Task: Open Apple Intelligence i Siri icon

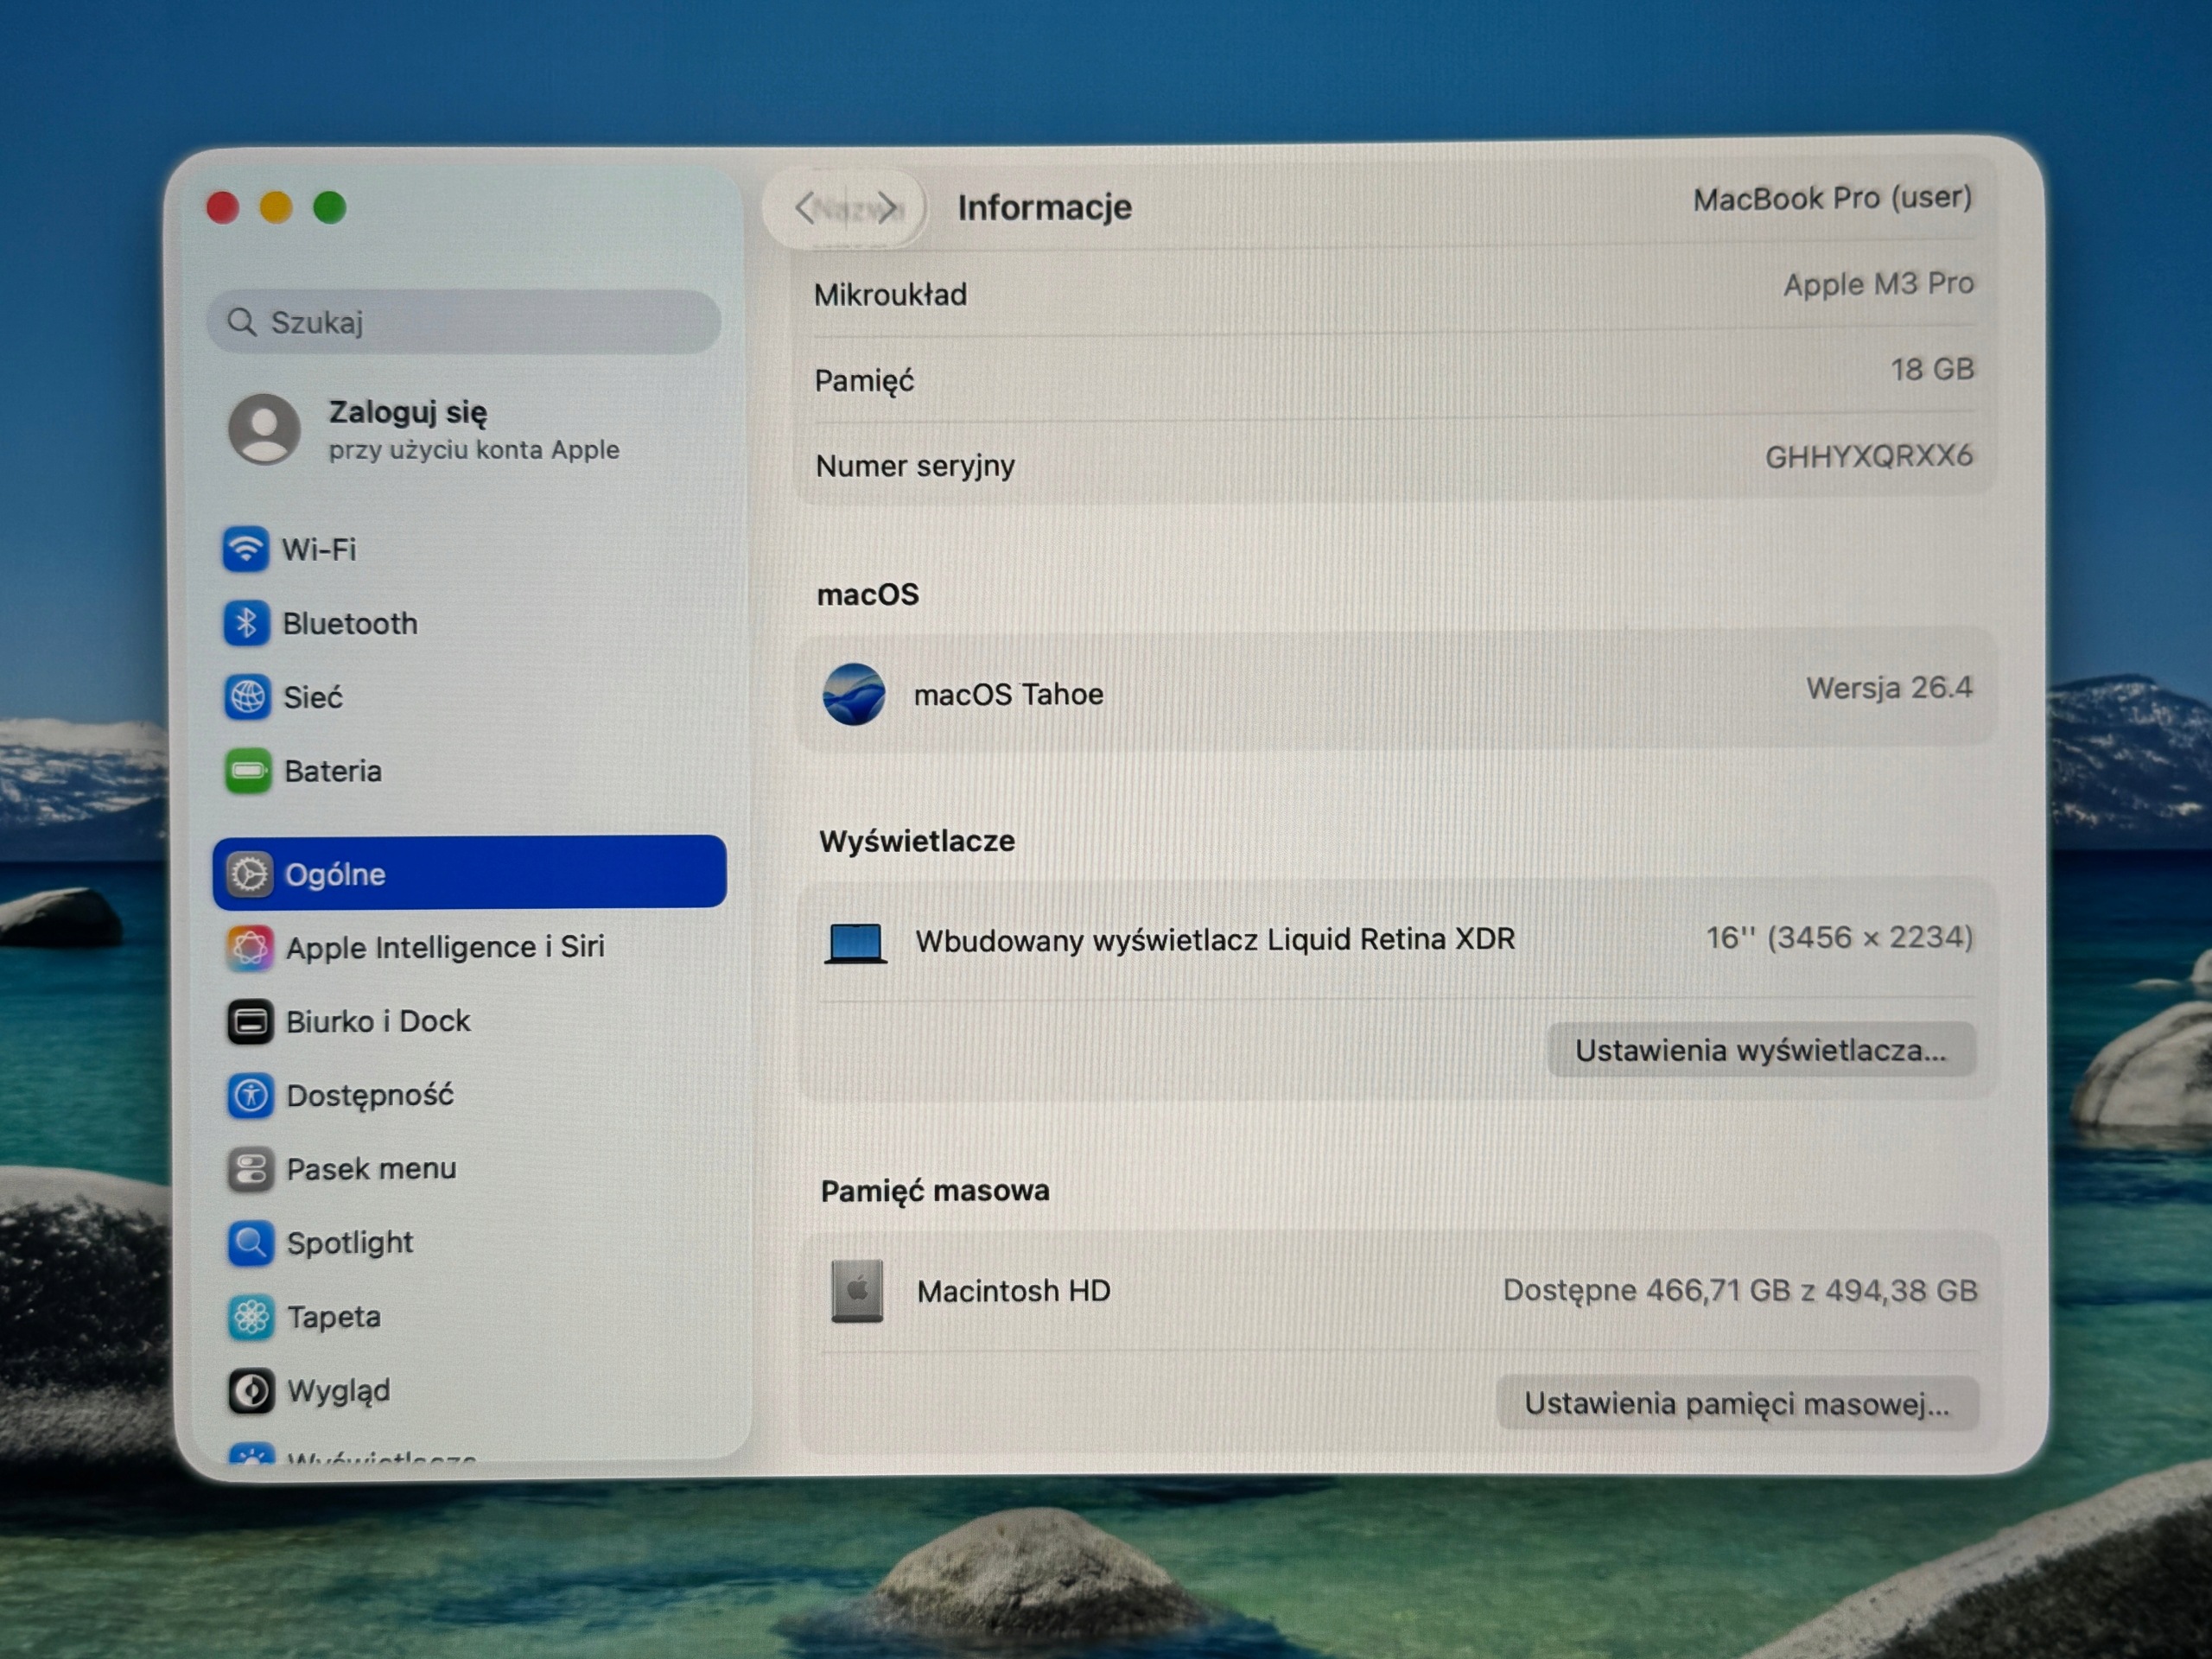Action: pos(250,947)
